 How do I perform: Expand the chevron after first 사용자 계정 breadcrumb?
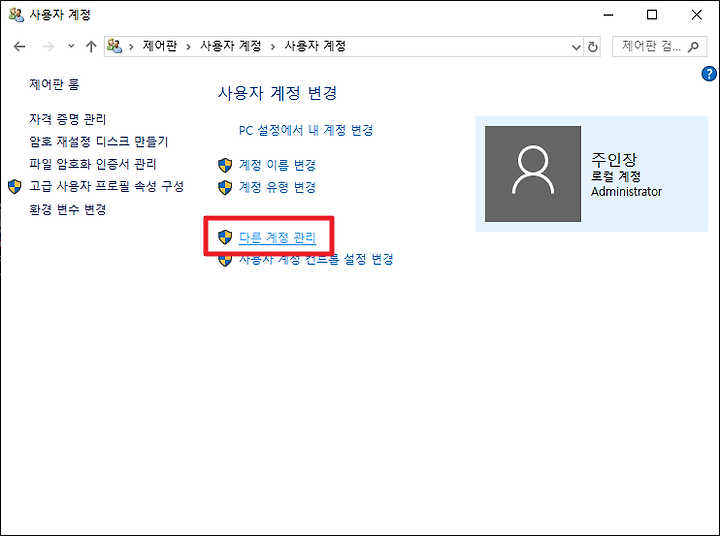click(273, 46)
